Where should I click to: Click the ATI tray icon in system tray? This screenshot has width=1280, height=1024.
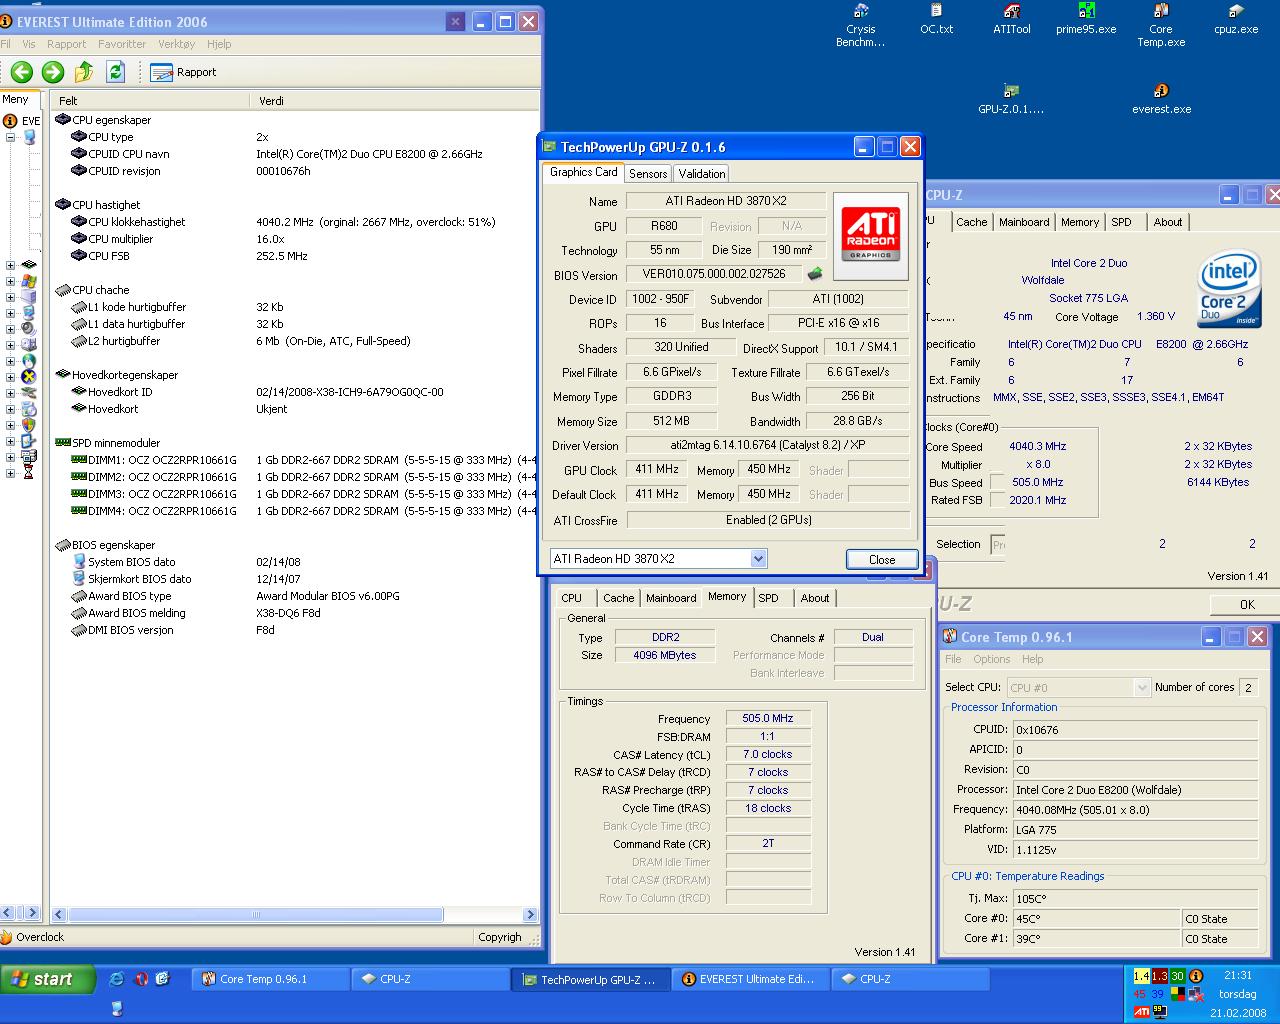pos(1141,1012)
